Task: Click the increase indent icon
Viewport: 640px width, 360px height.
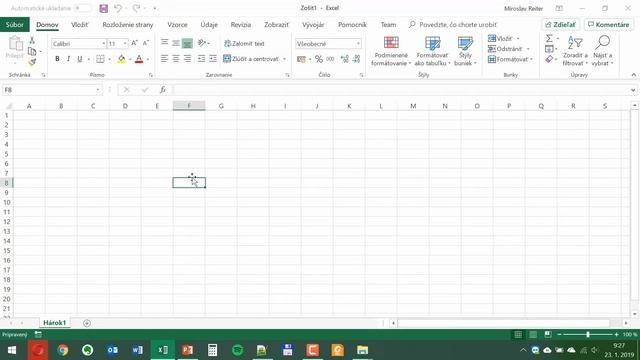Action: [x=213, y=59]
